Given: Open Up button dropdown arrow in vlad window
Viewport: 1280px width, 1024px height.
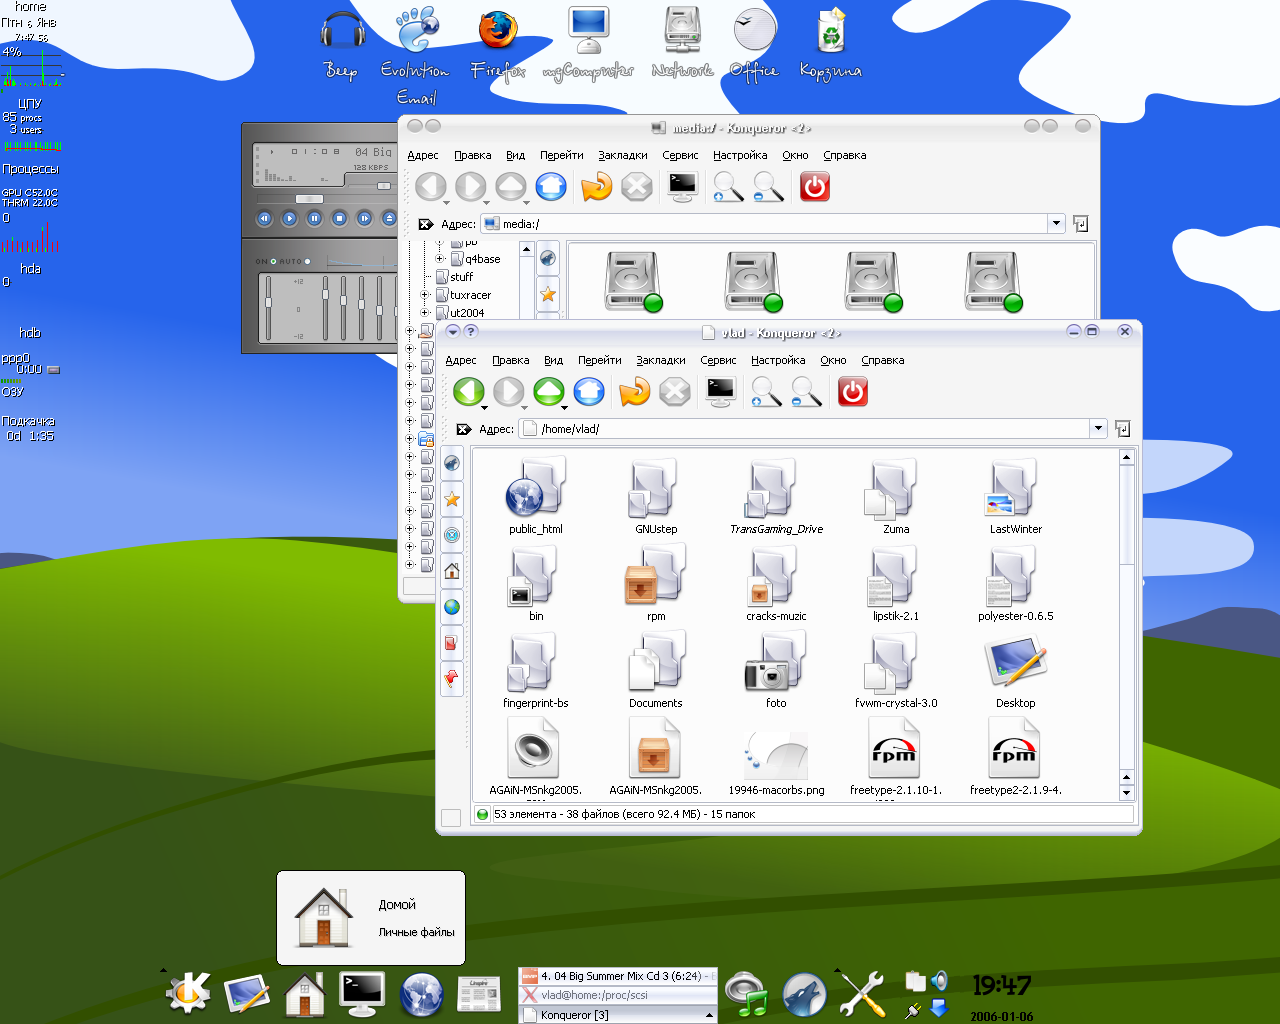Looking at the screenshot, I should coord(564,407).
